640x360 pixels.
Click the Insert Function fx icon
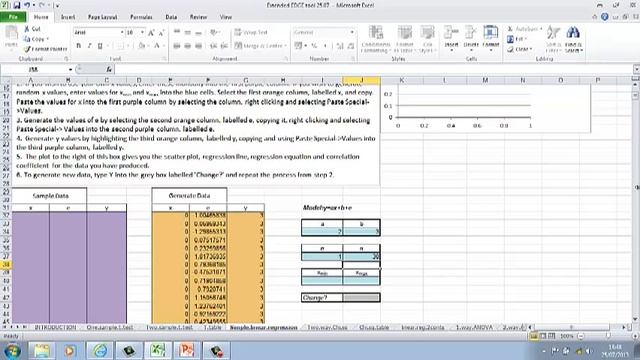pyautogui.click(x=109, y=69)
